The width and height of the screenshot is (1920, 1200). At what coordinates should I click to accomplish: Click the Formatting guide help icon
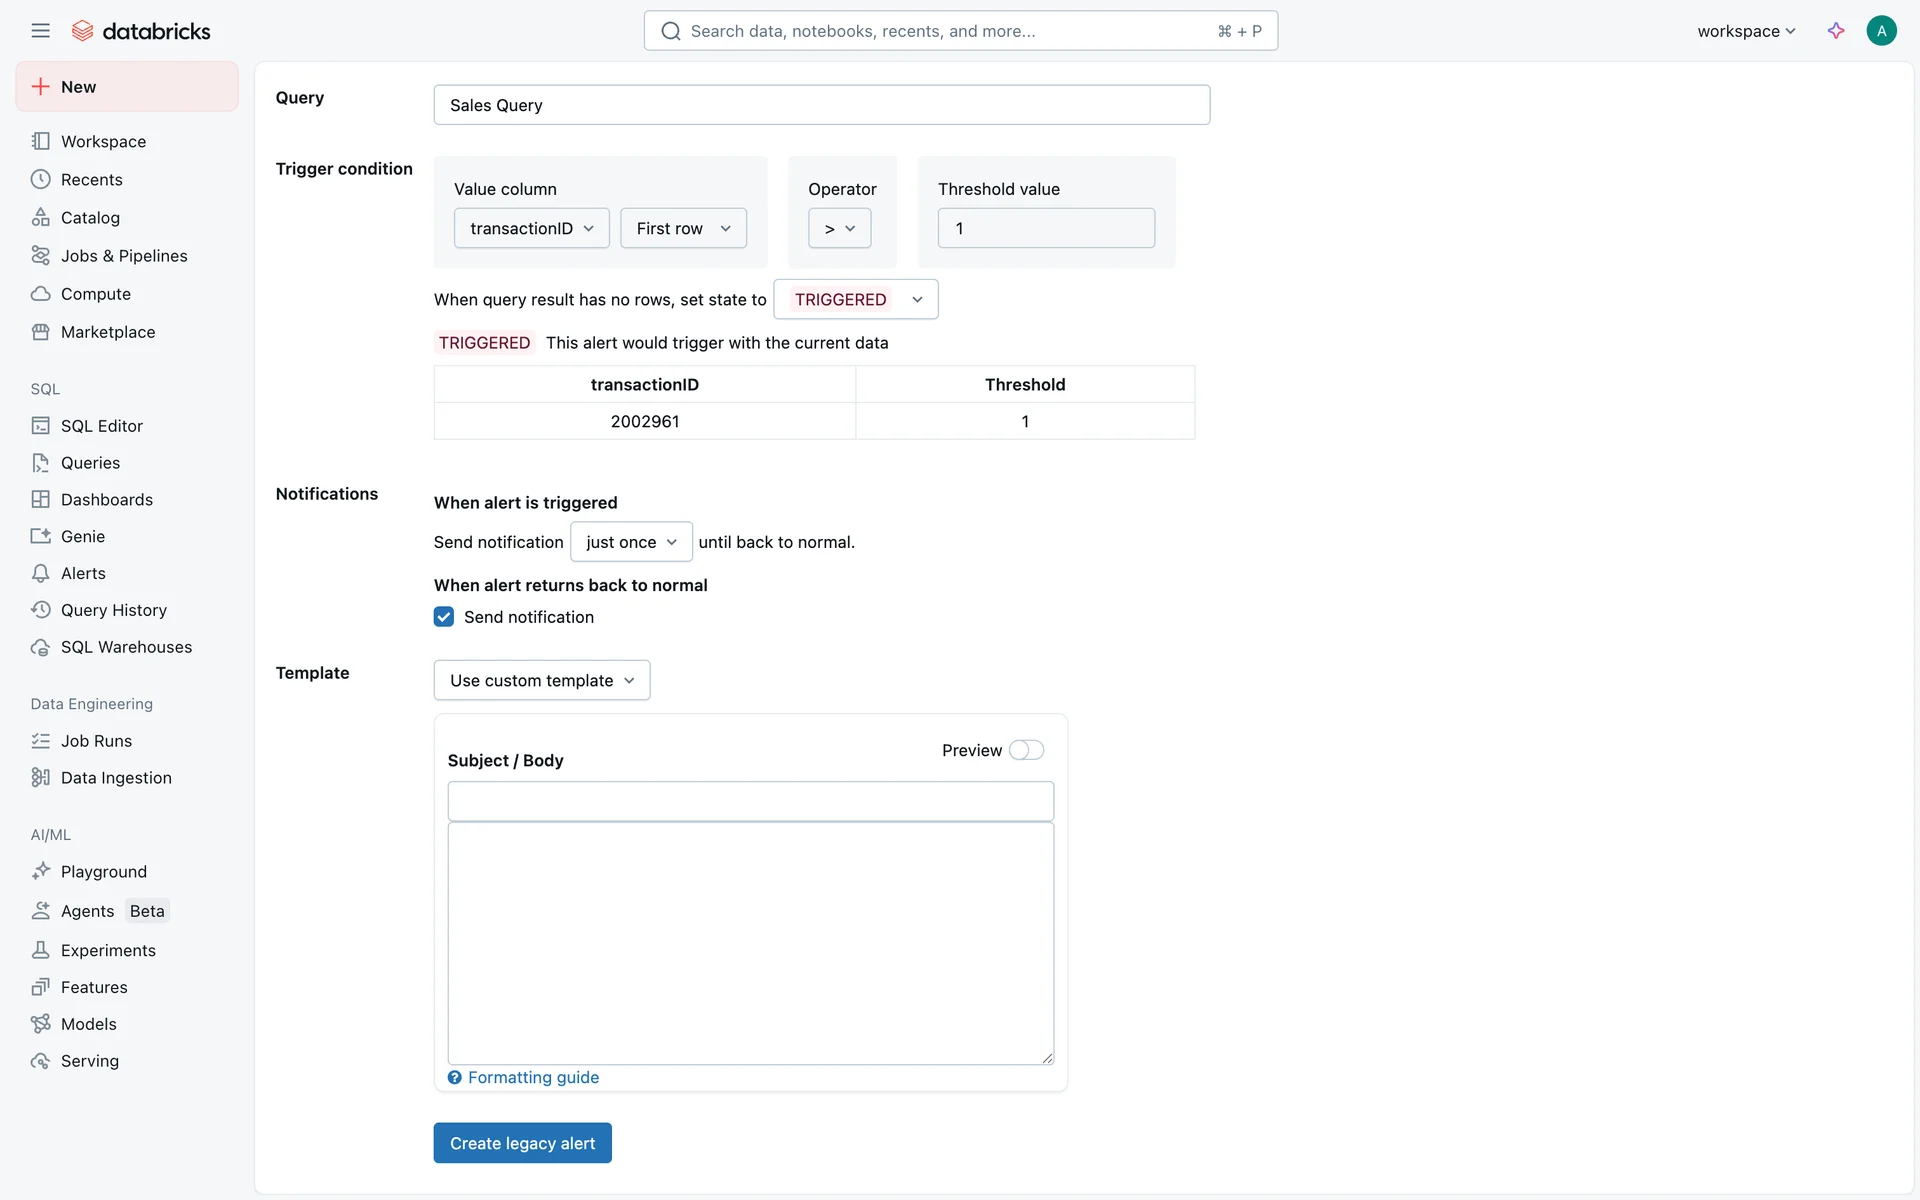[x=455, y=1077]
